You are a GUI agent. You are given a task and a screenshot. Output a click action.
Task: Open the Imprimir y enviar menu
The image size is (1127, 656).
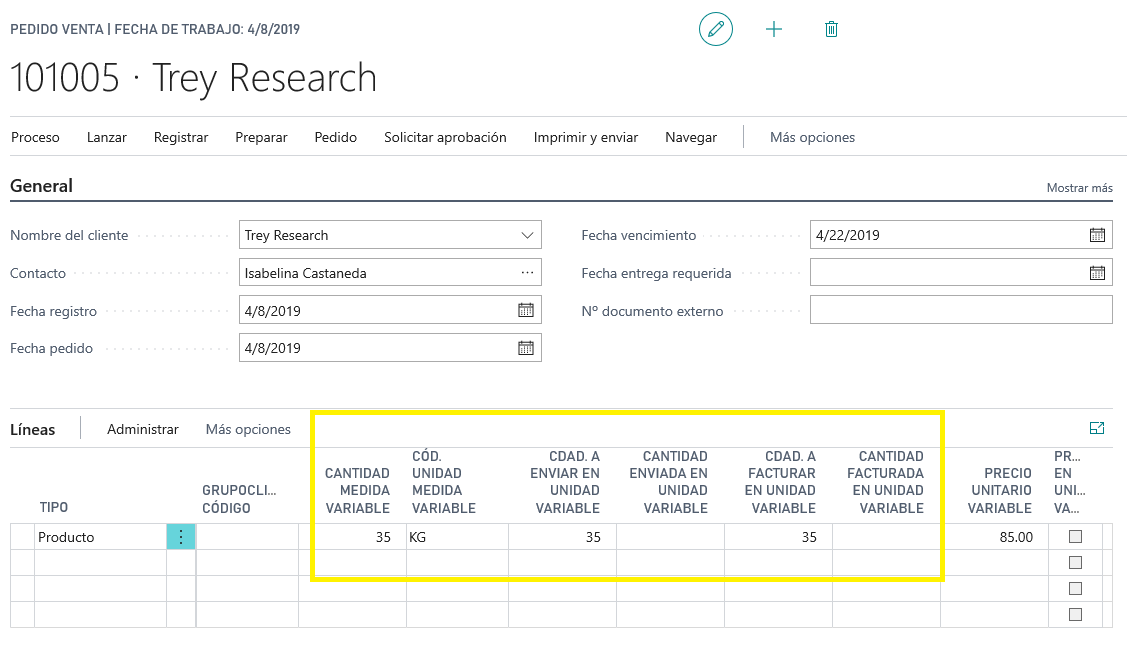coord(586,137)
